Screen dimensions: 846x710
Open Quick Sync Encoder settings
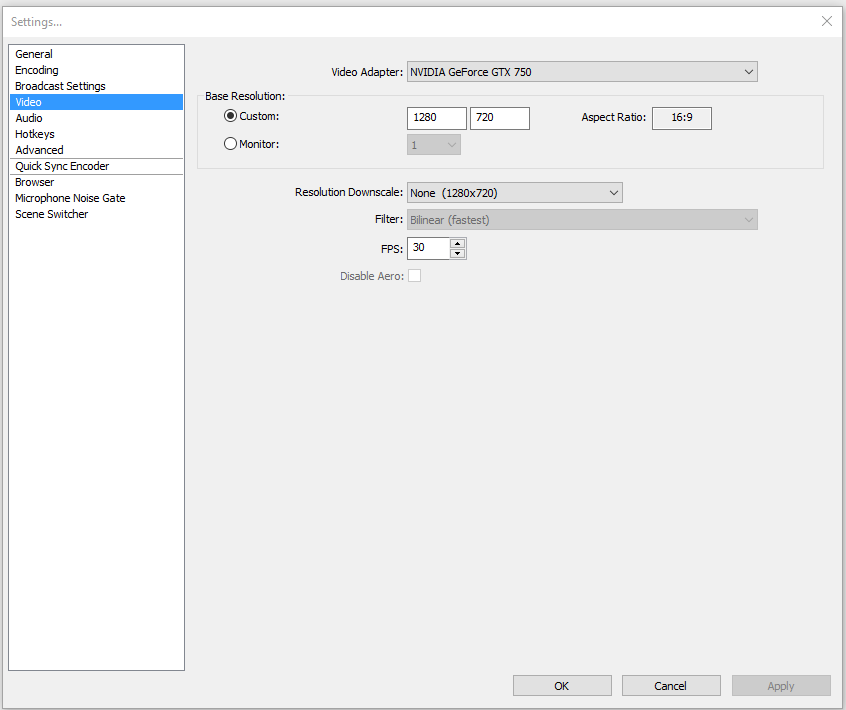tap(96, 166)
